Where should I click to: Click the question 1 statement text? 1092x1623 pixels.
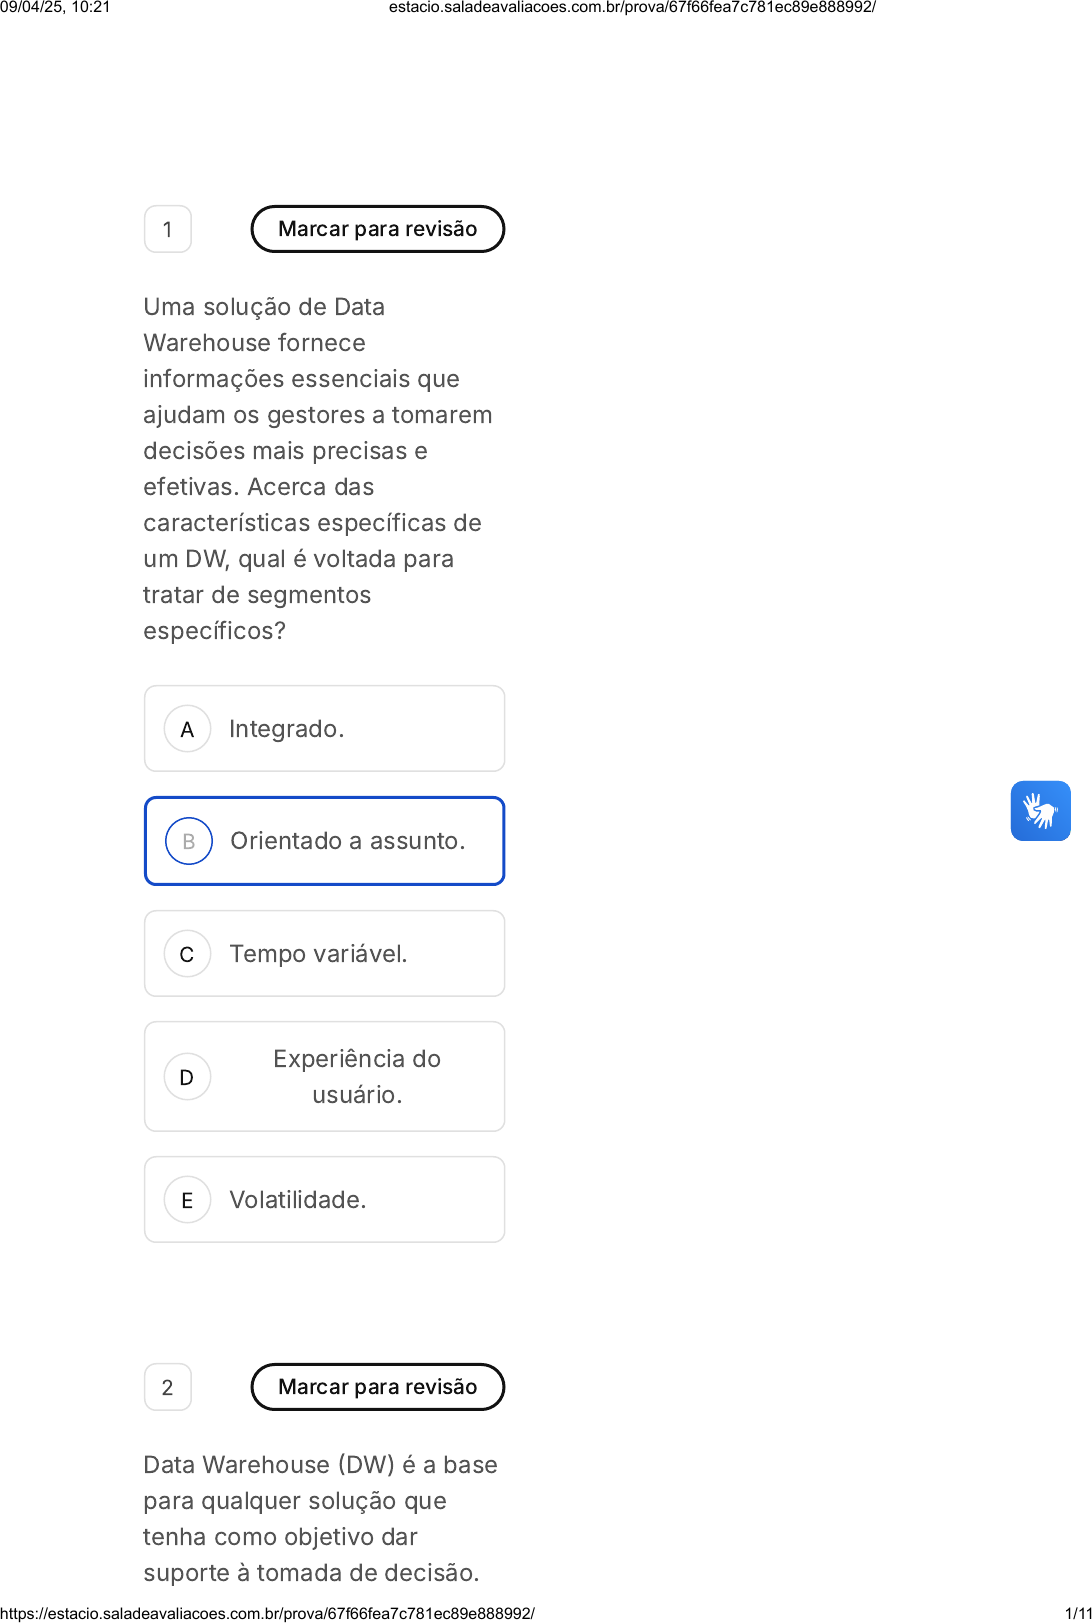point(318,469)
